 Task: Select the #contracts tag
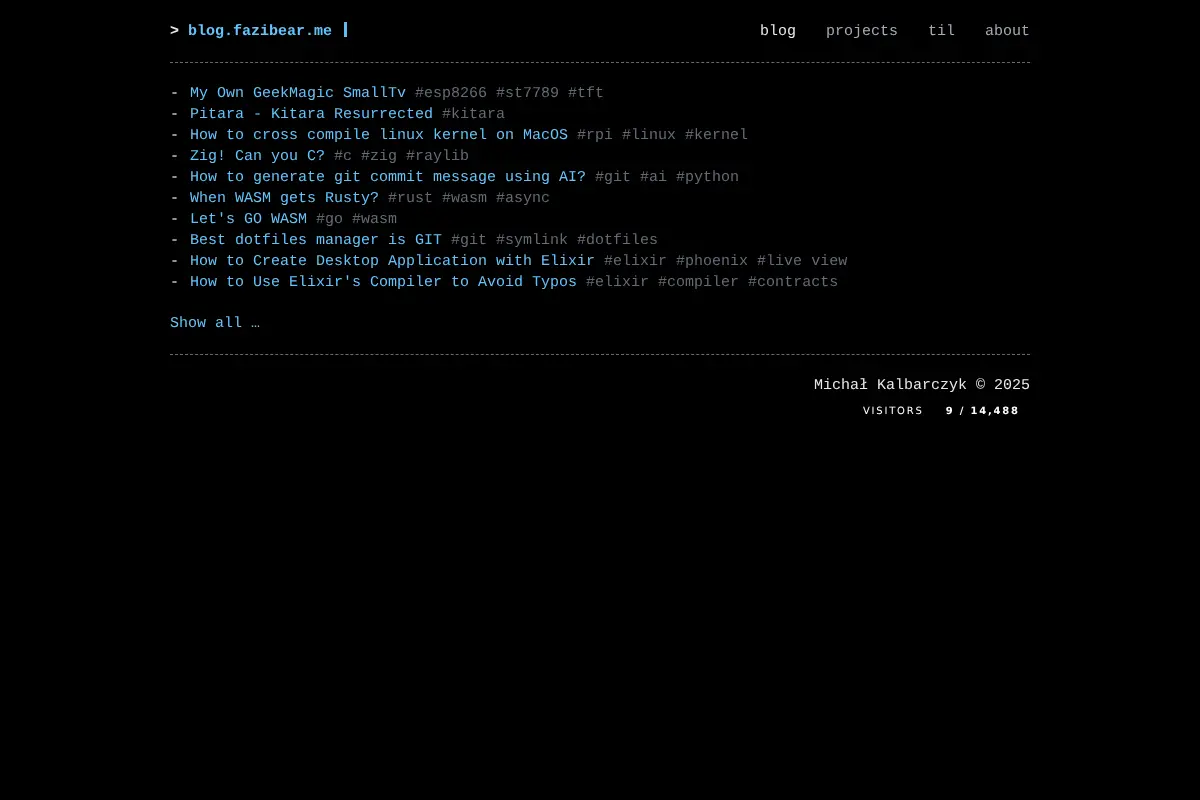793,282
